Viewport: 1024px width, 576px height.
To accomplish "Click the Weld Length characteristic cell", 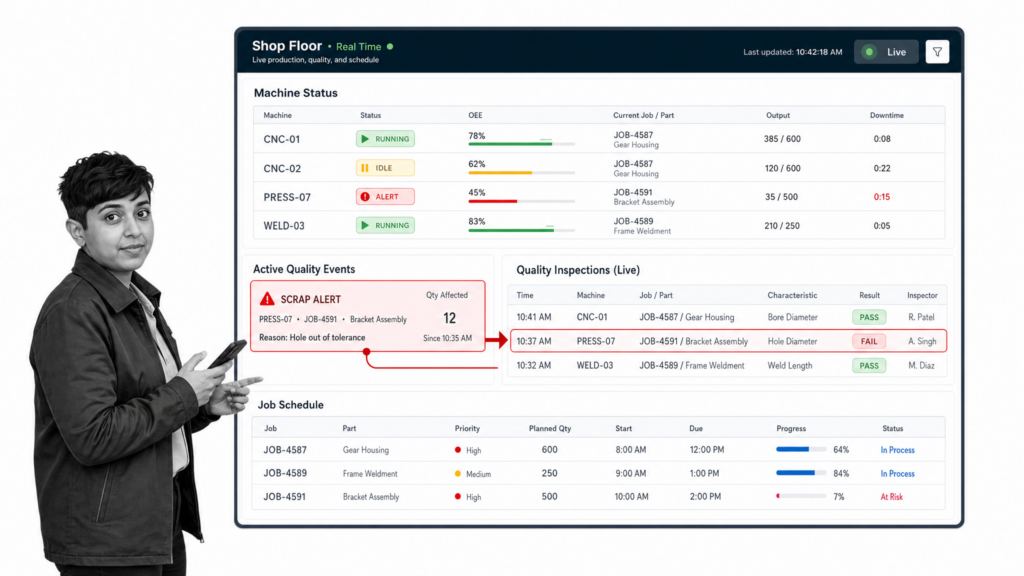I will pyautogui.click(x=790, y=366).
